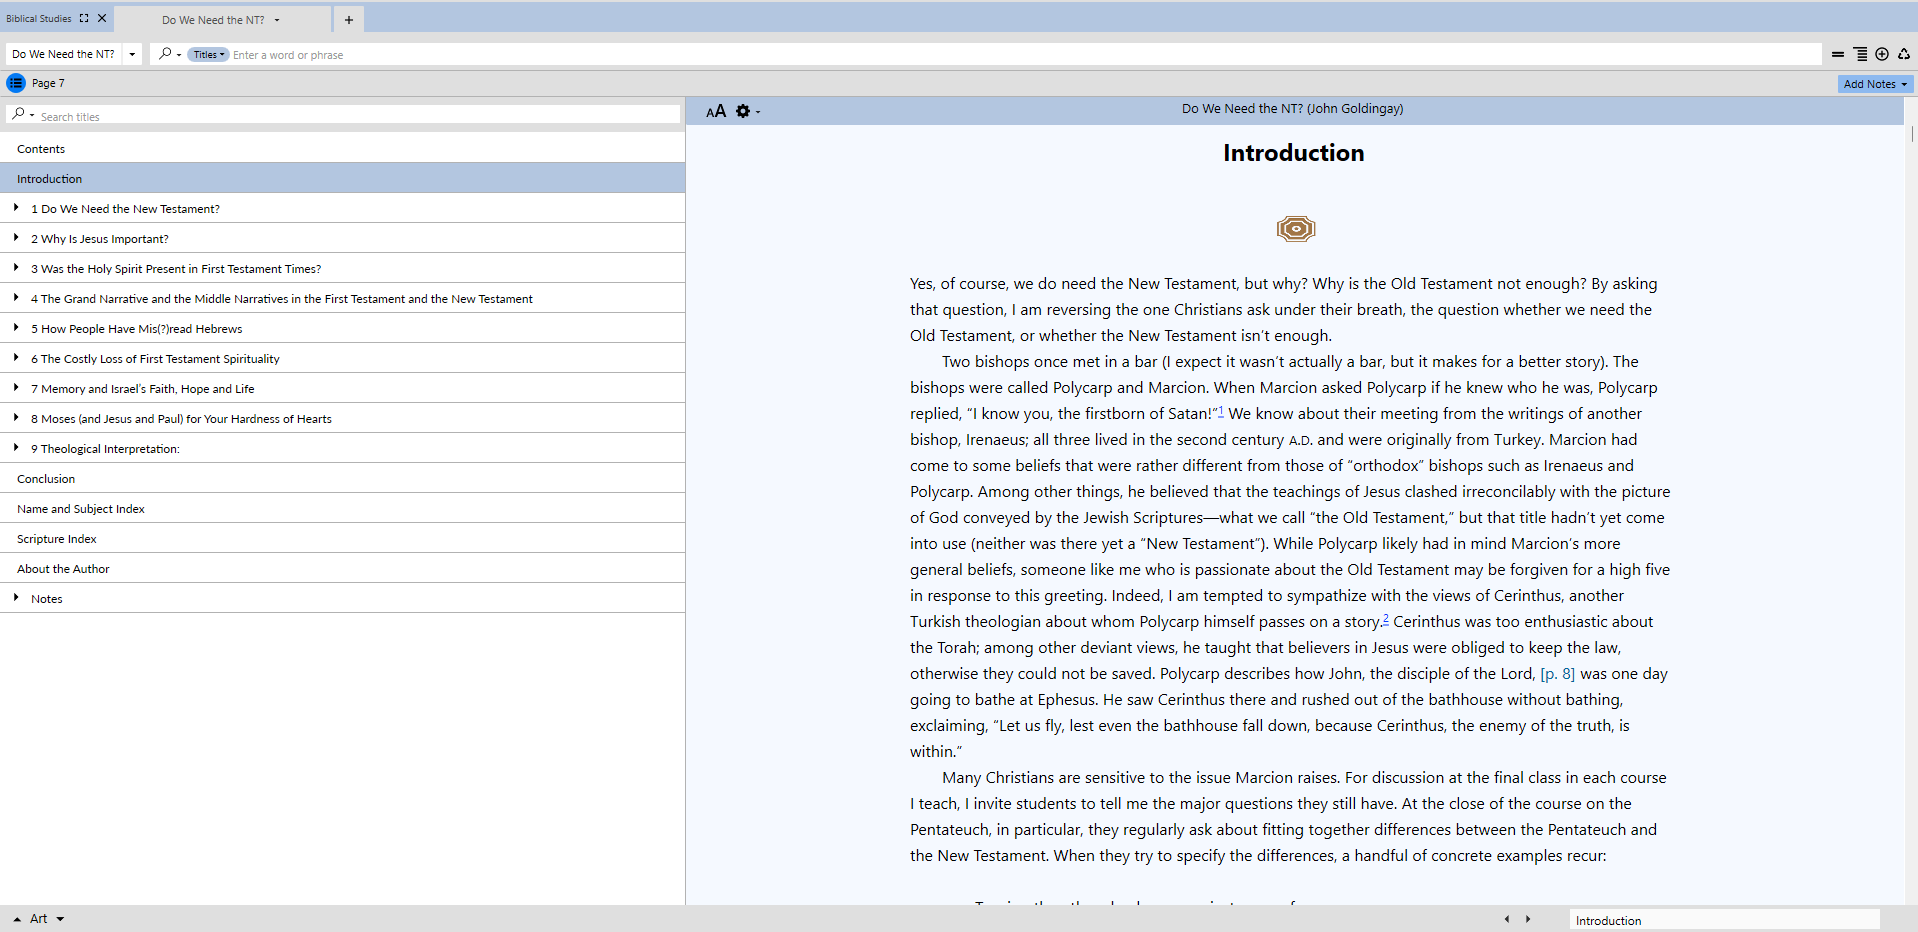Open 5 How People Have Mis(?)read Hebrews chapter
The height and width of the screenshot is (932, 1918).
click(x=136, y=329)
